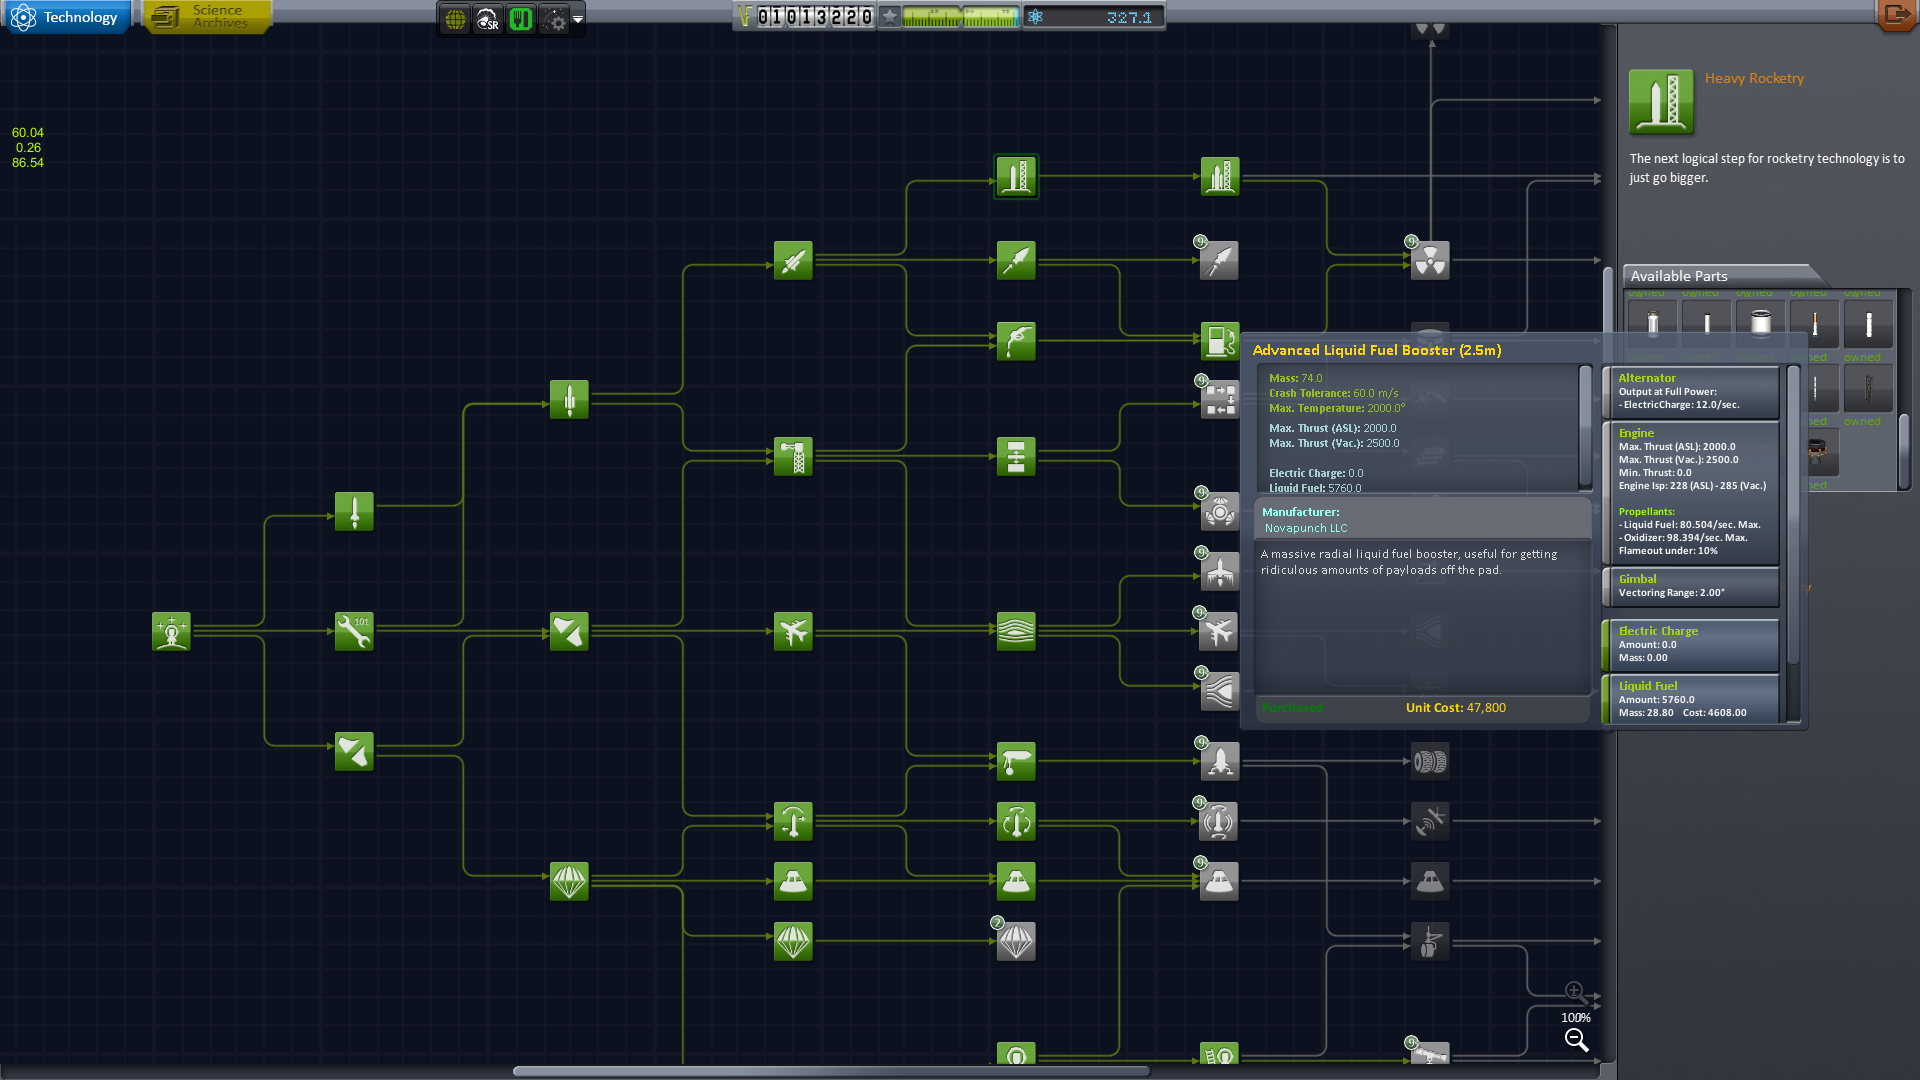
Task: Click the Liquid Fuel resource info box
Action: pyautogui.click(x=1692, y=699)
